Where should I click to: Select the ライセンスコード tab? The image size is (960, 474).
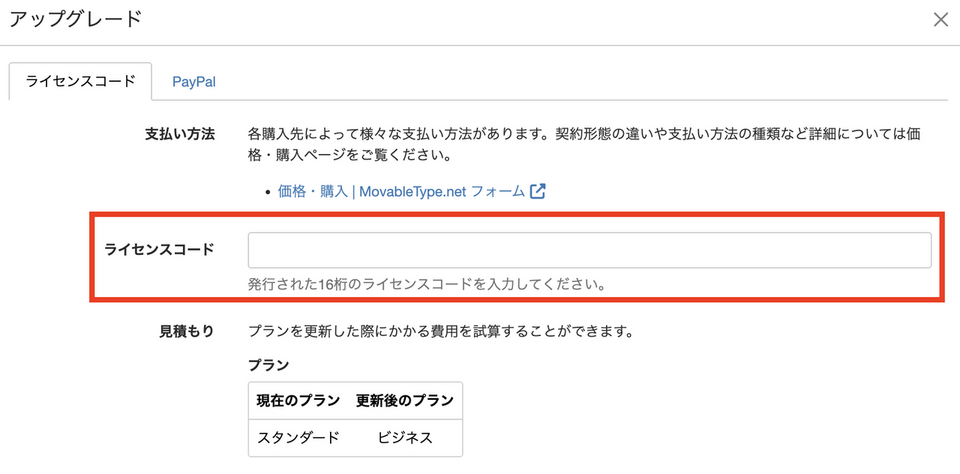80,82
